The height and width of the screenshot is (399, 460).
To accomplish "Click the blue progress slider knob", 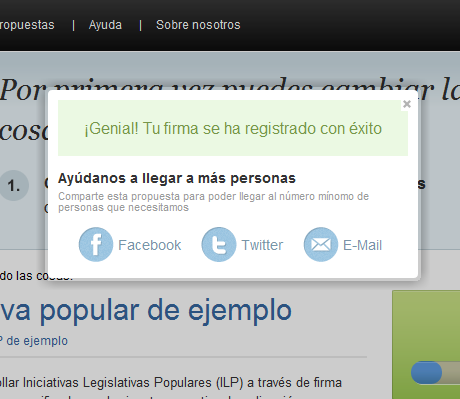I will (426, 372).
